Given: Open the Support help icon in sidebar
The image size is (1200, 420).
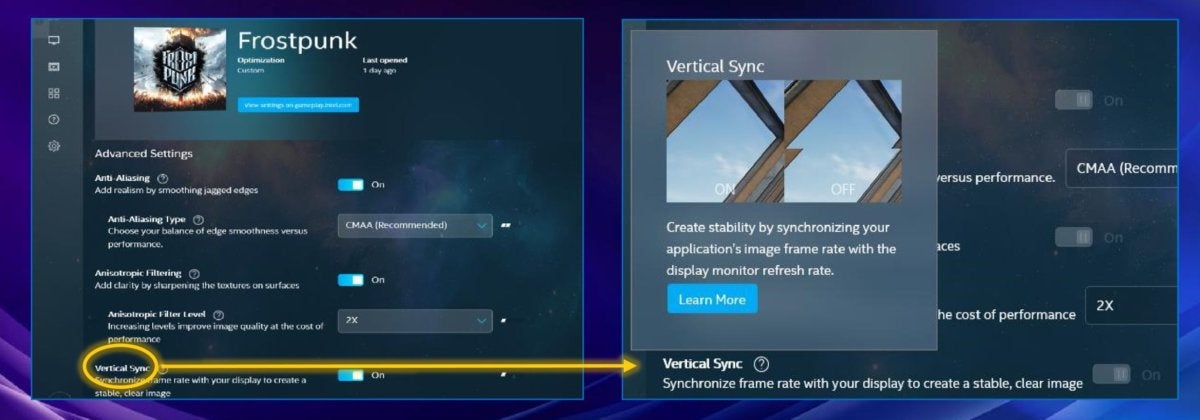Looking at the screenshot, I should [54, 119].
